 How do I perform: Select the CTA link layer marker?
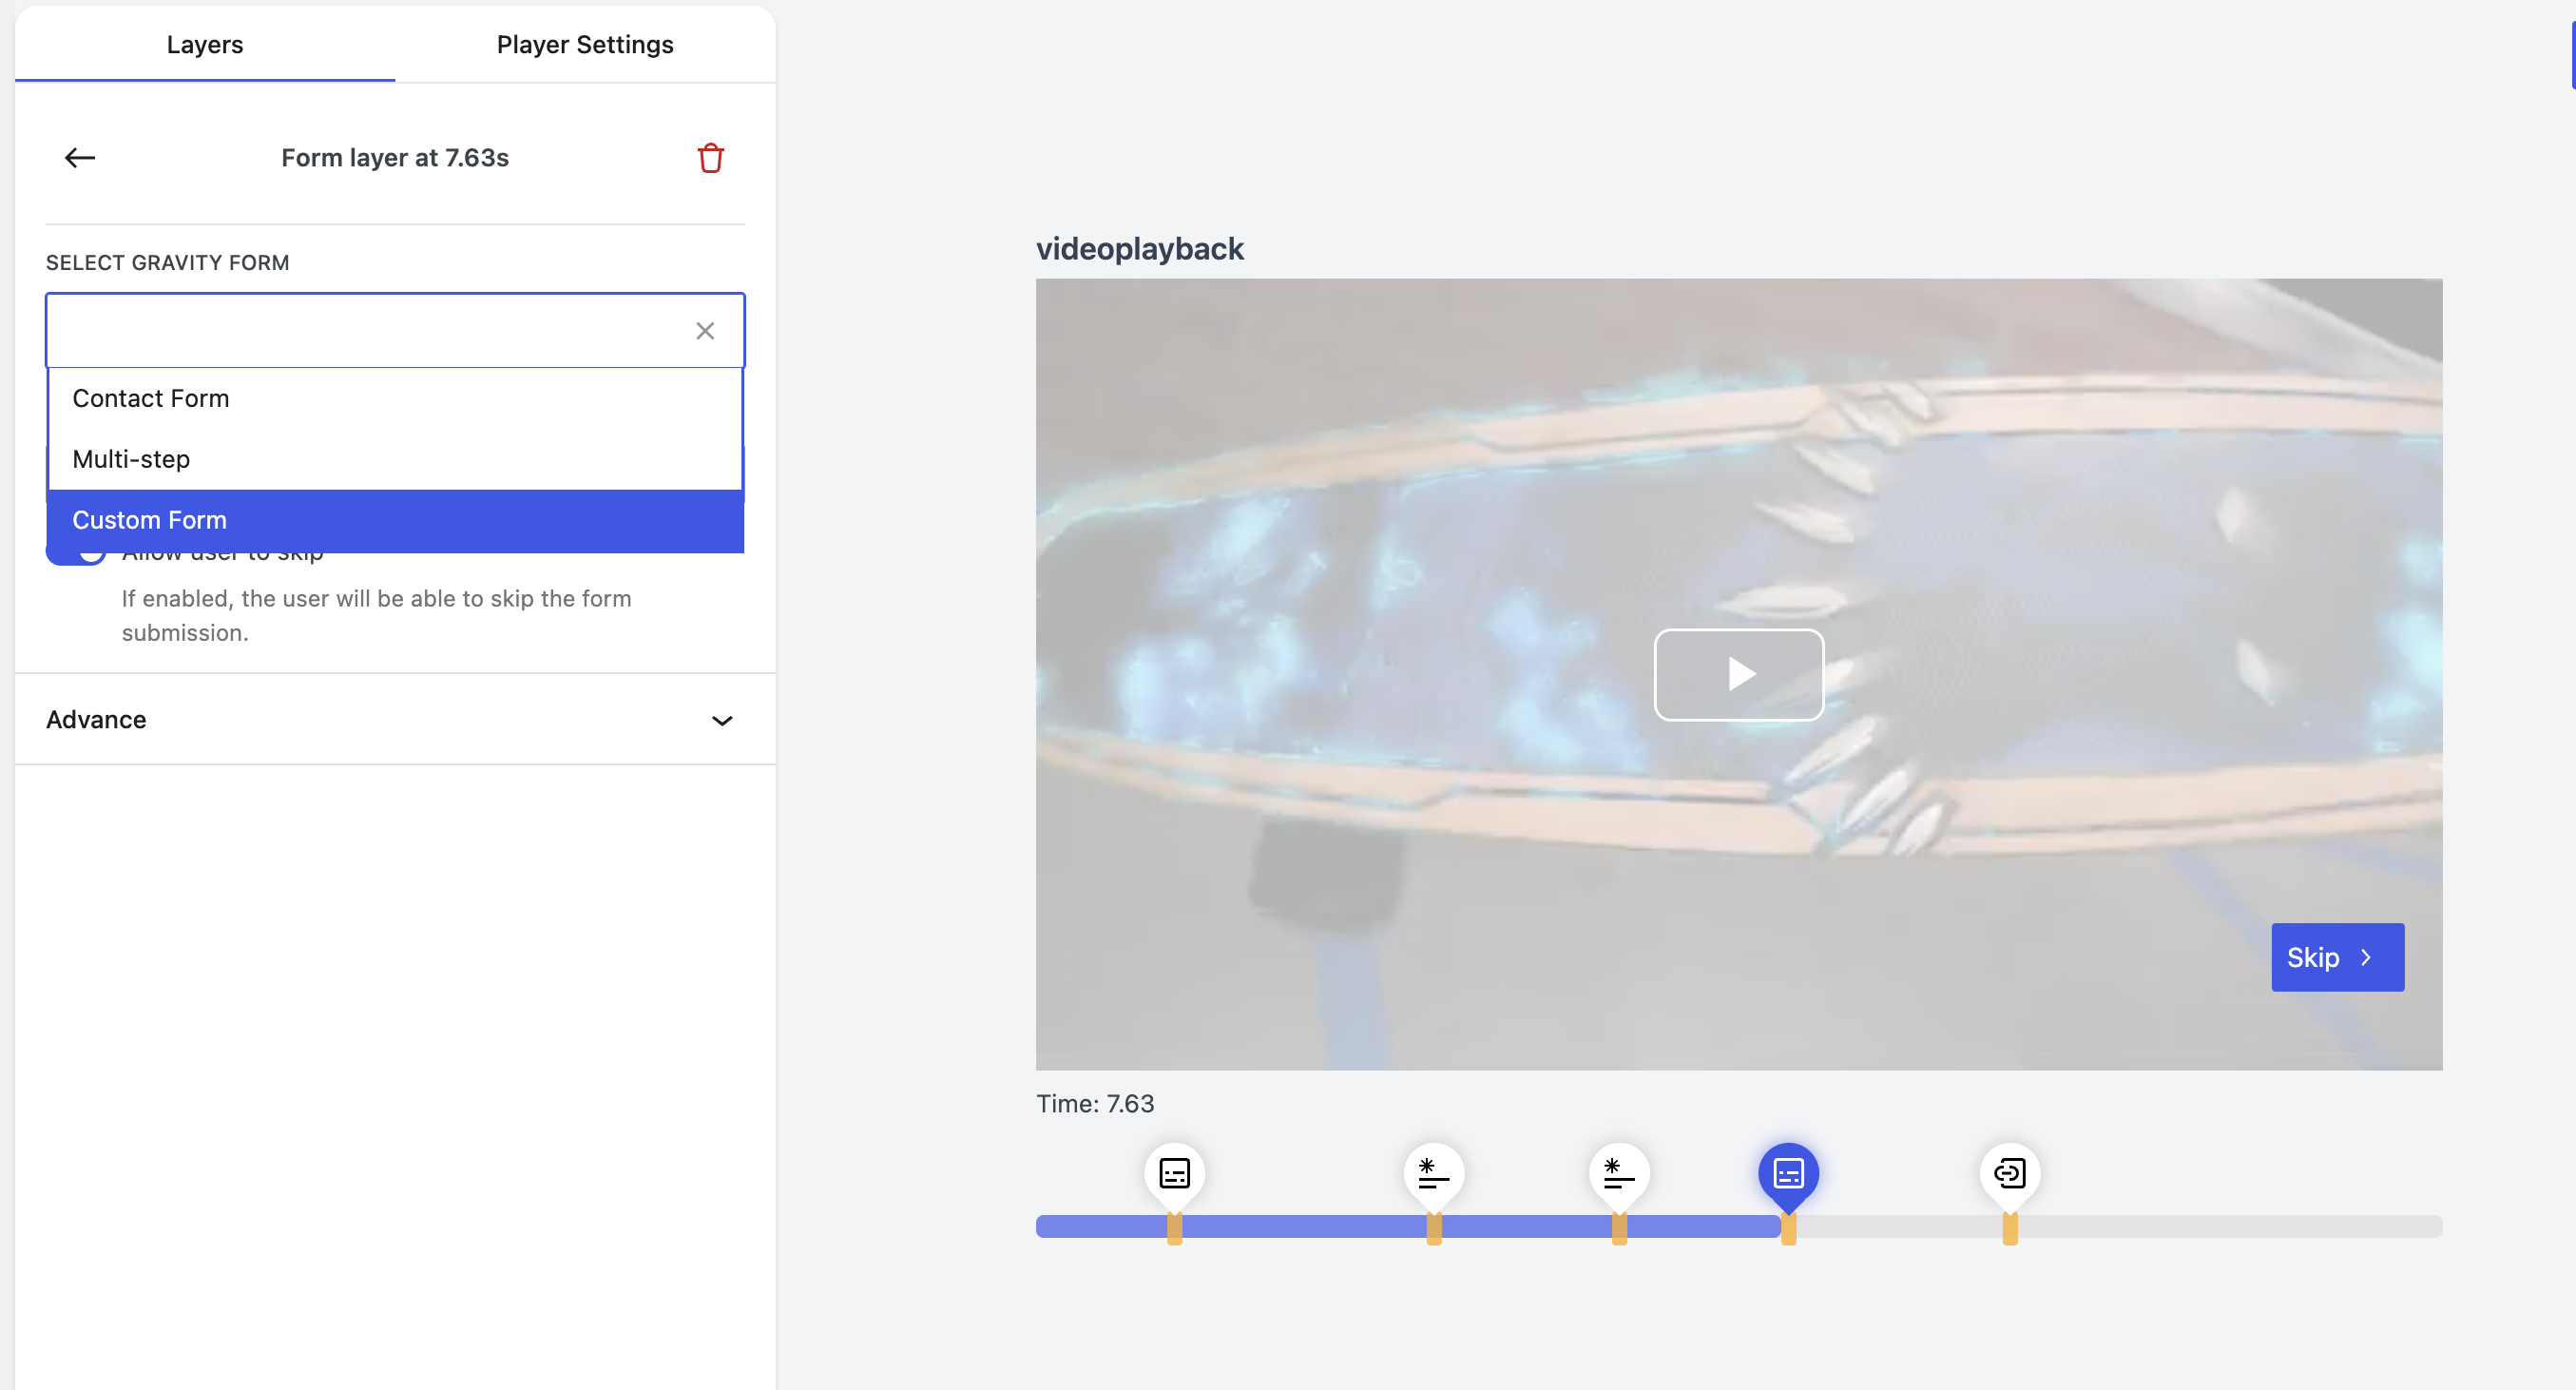pos(2009,1172)
